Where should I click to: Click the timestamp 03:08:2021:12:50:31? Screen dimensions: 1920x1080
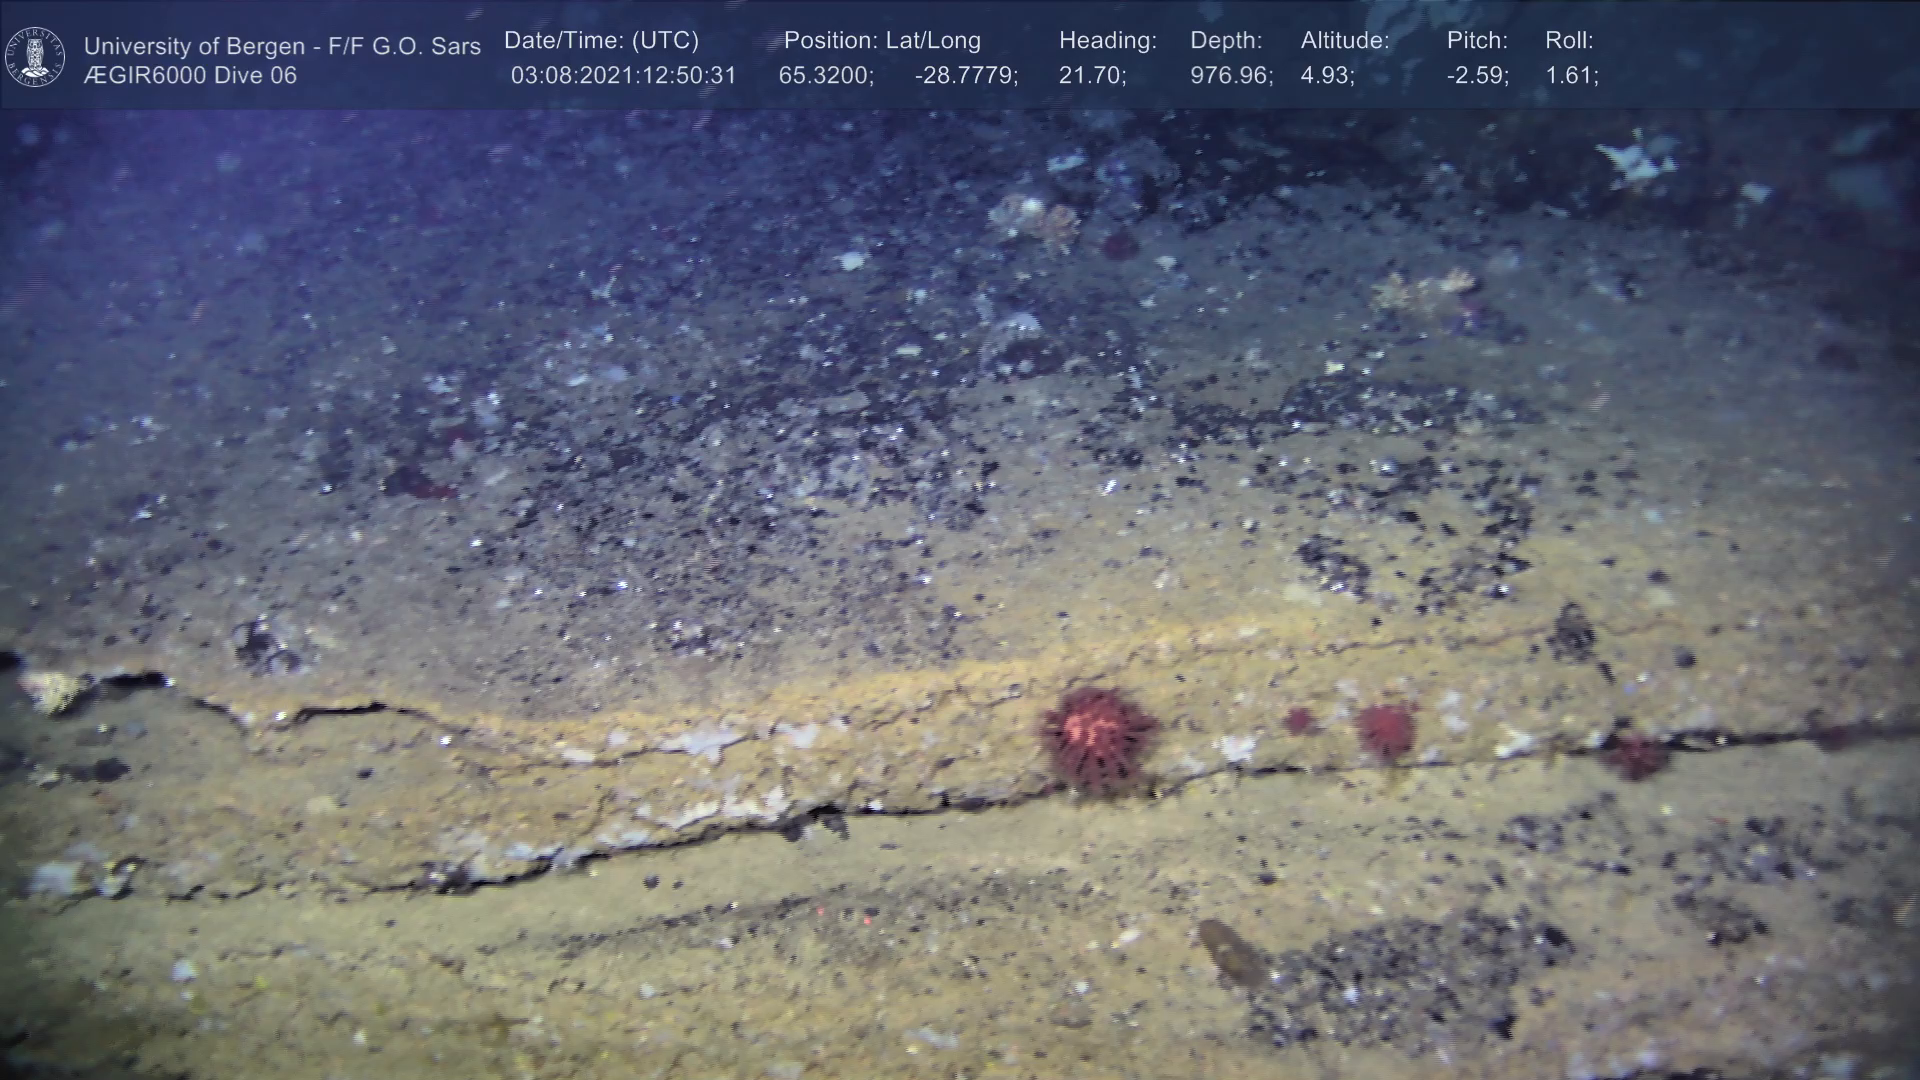tap(623, 76)
